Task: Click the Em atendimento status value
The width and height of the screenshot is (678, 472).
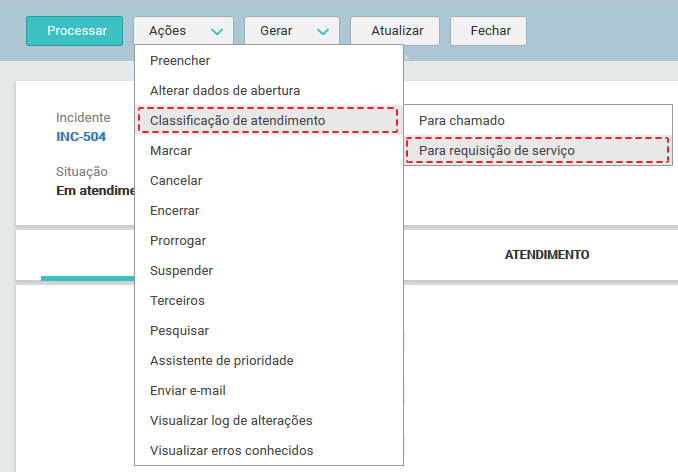Action: tap(96, 191)
